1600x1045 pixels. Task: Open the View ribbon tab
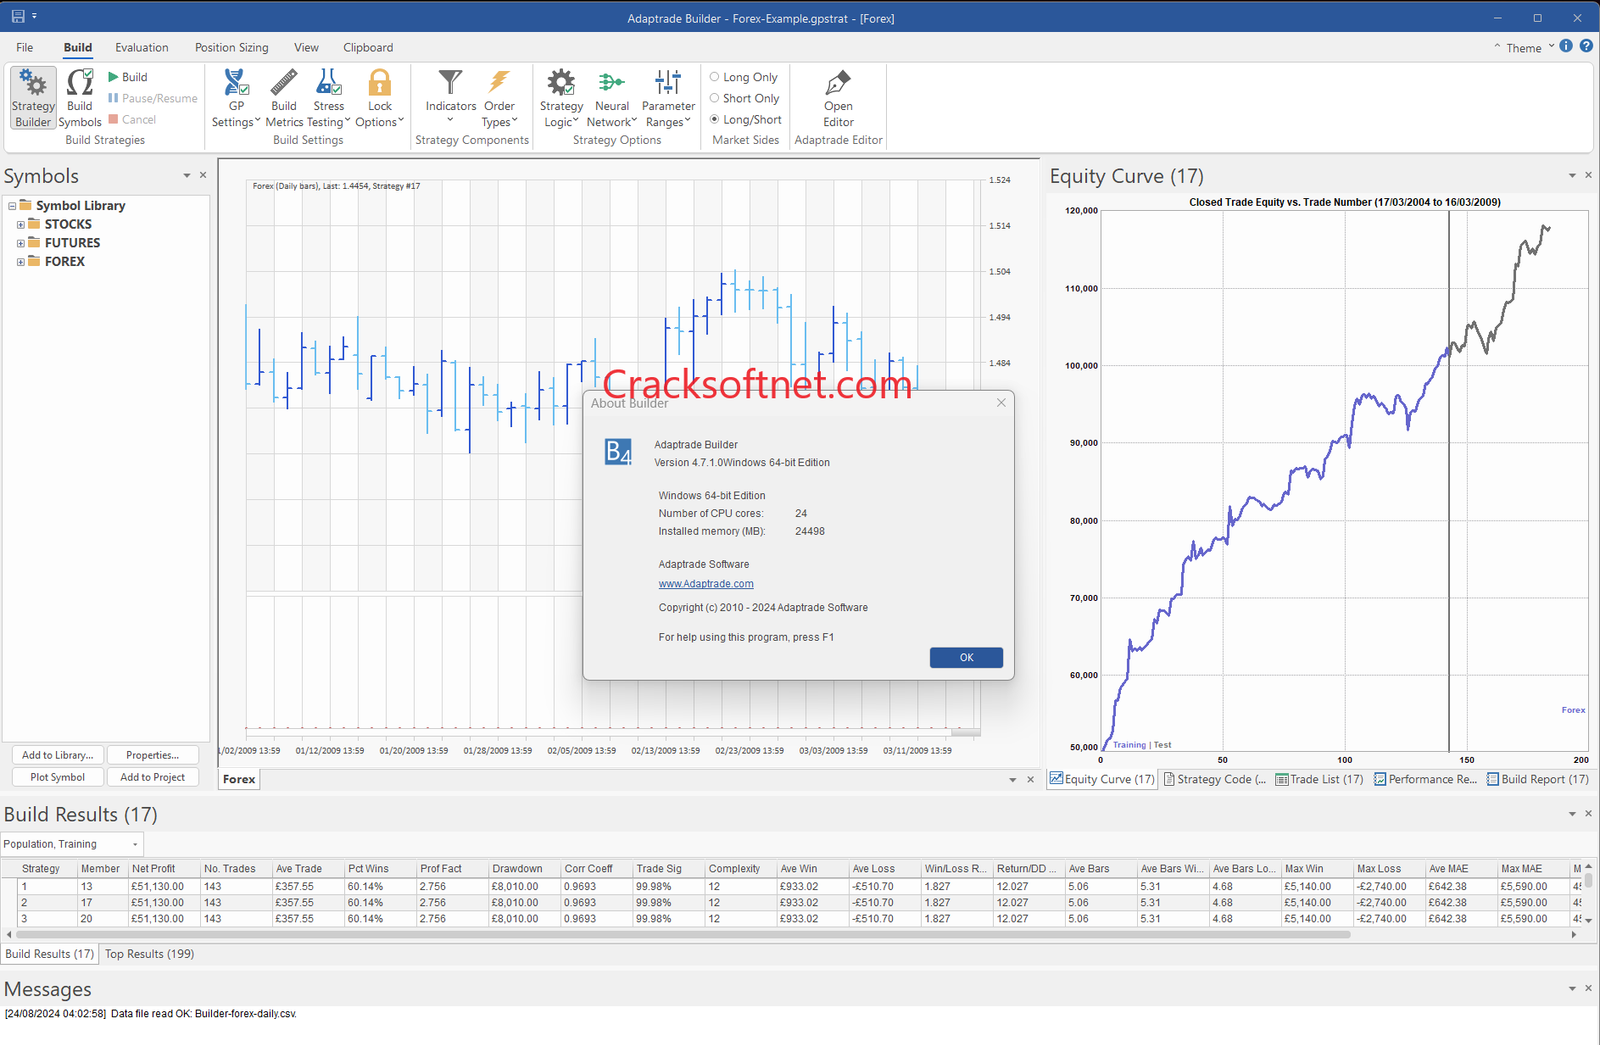306,47
